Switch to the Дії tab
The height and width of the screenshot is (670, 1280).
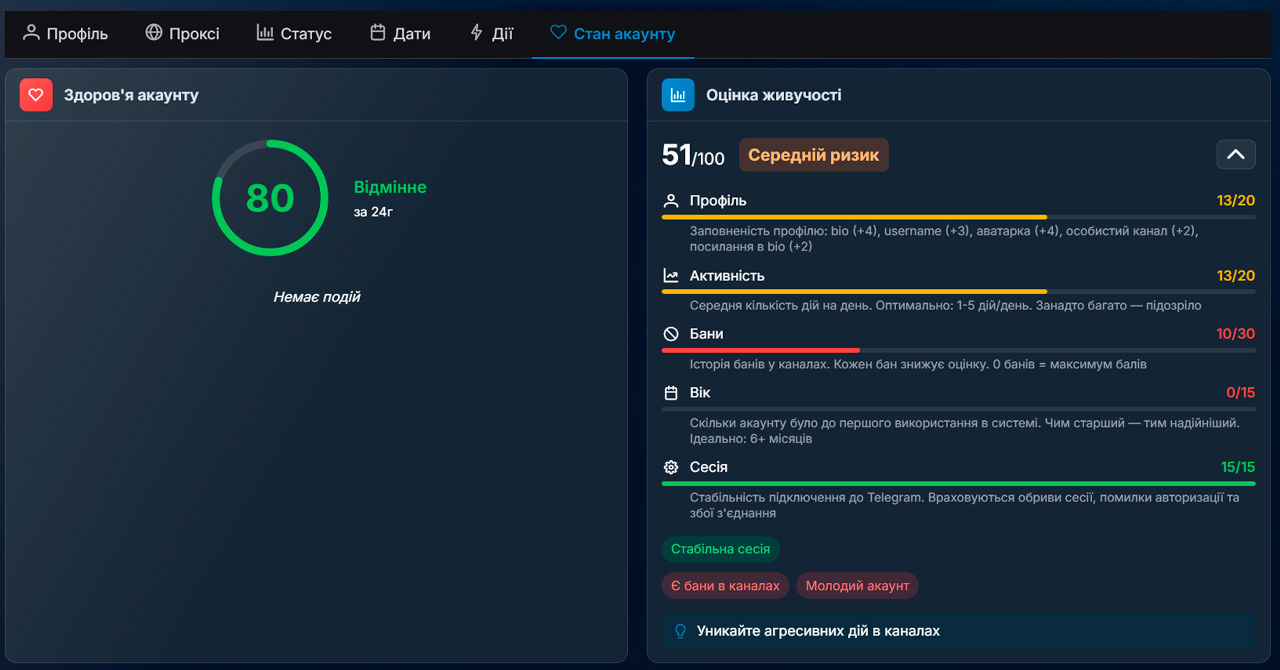point(491,34)
